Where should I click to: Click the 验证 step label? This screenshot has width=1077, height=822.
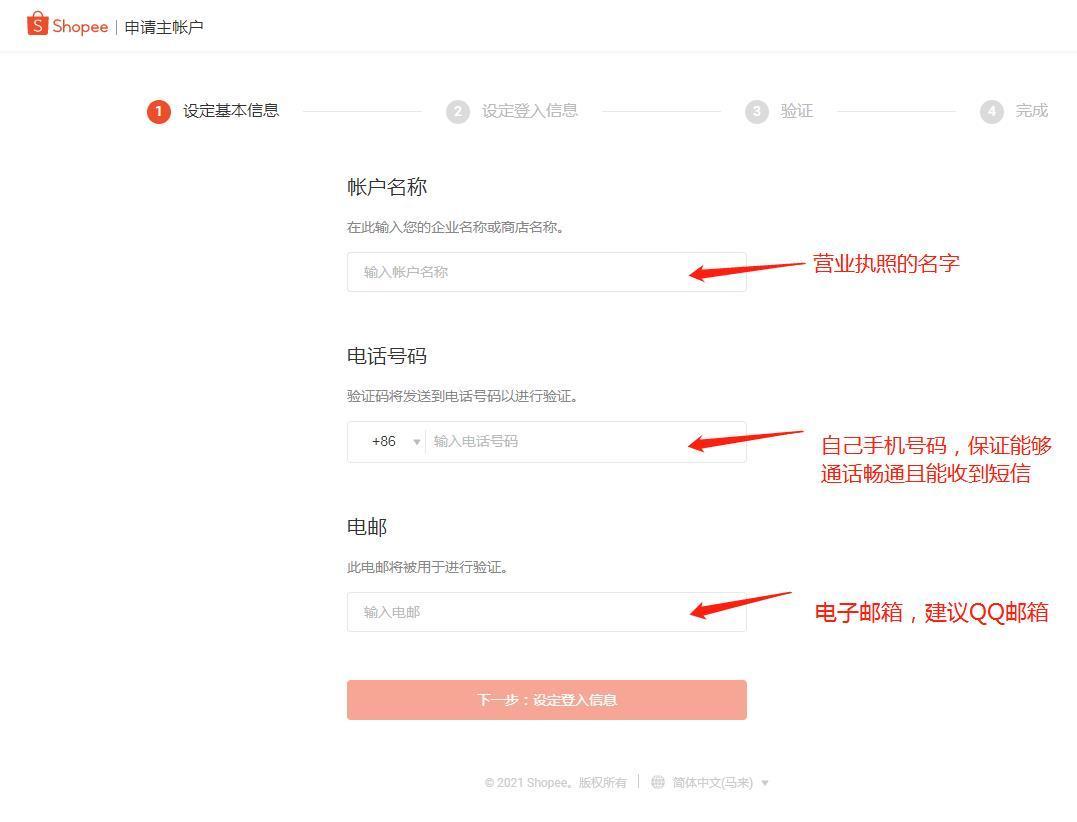[797, 111]
